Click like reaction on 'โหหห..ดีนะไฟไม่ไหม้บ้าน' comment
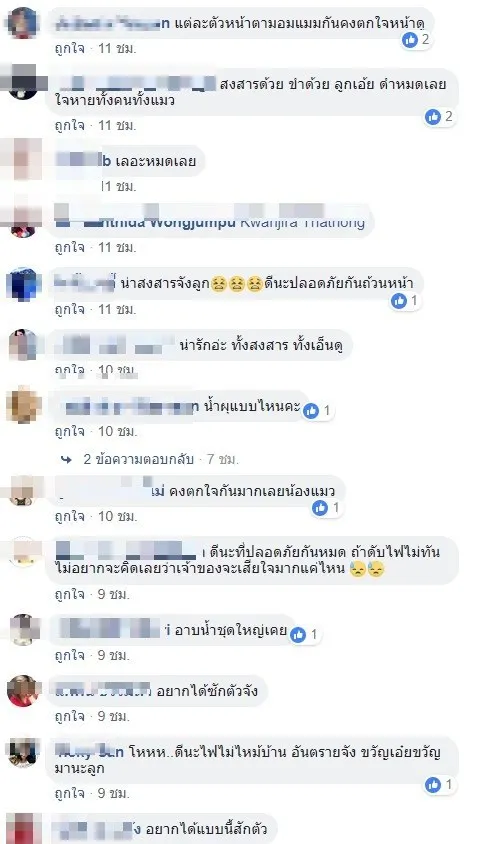 [433, 785]
